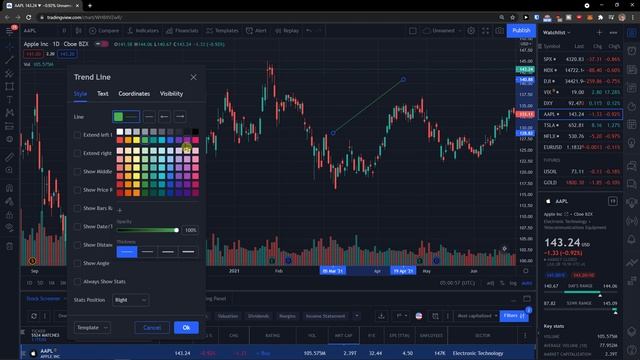640x360 pixels.
Task: Open right line end arrow selector
Action: click(180, 117)
